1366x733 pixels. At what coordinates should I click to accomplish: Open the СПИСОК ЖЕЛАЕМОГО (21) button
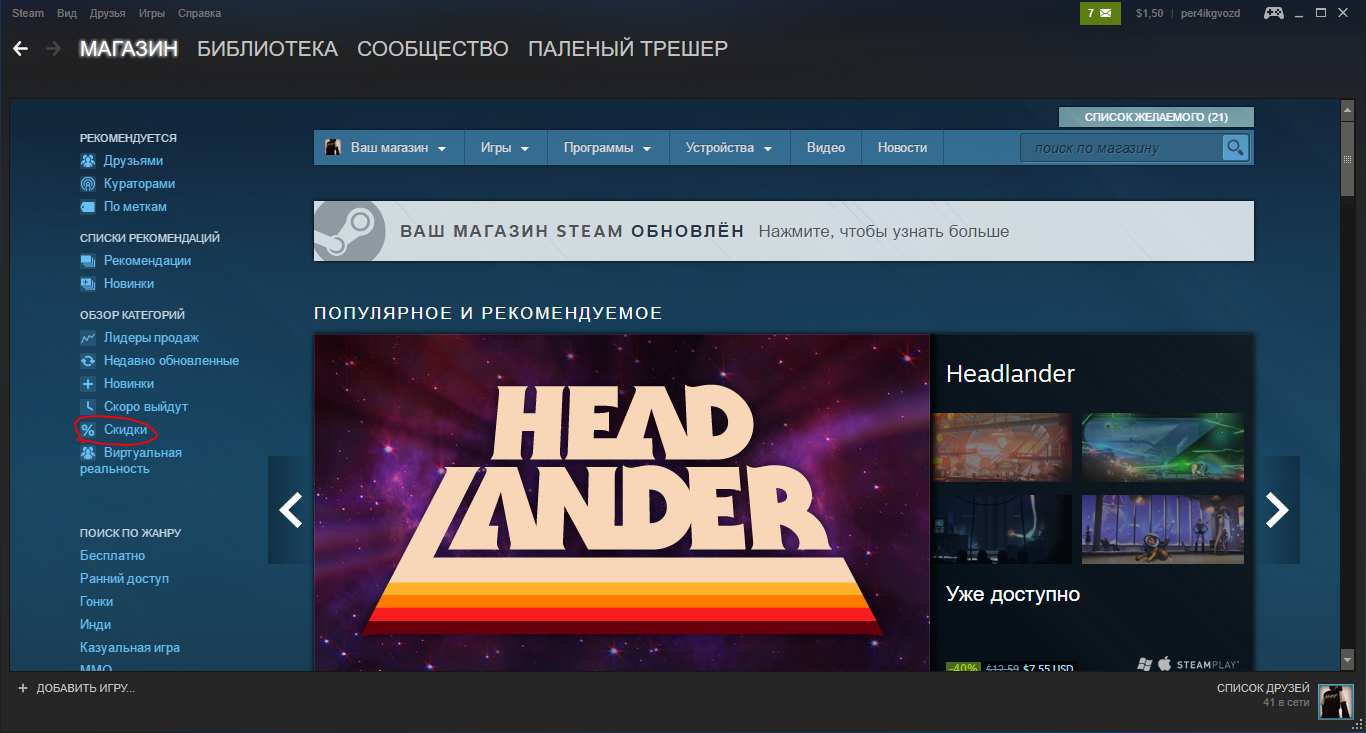[x=1156, y=117]
